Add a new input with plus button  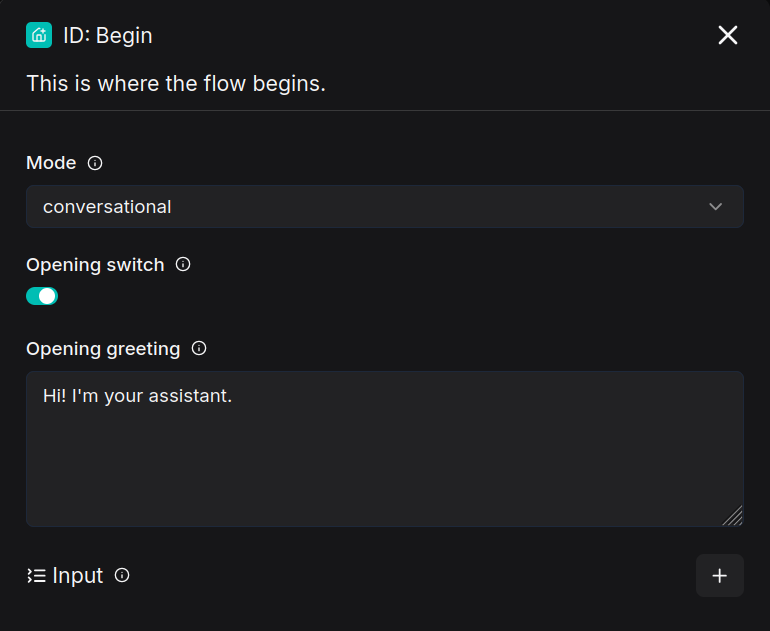719,575
